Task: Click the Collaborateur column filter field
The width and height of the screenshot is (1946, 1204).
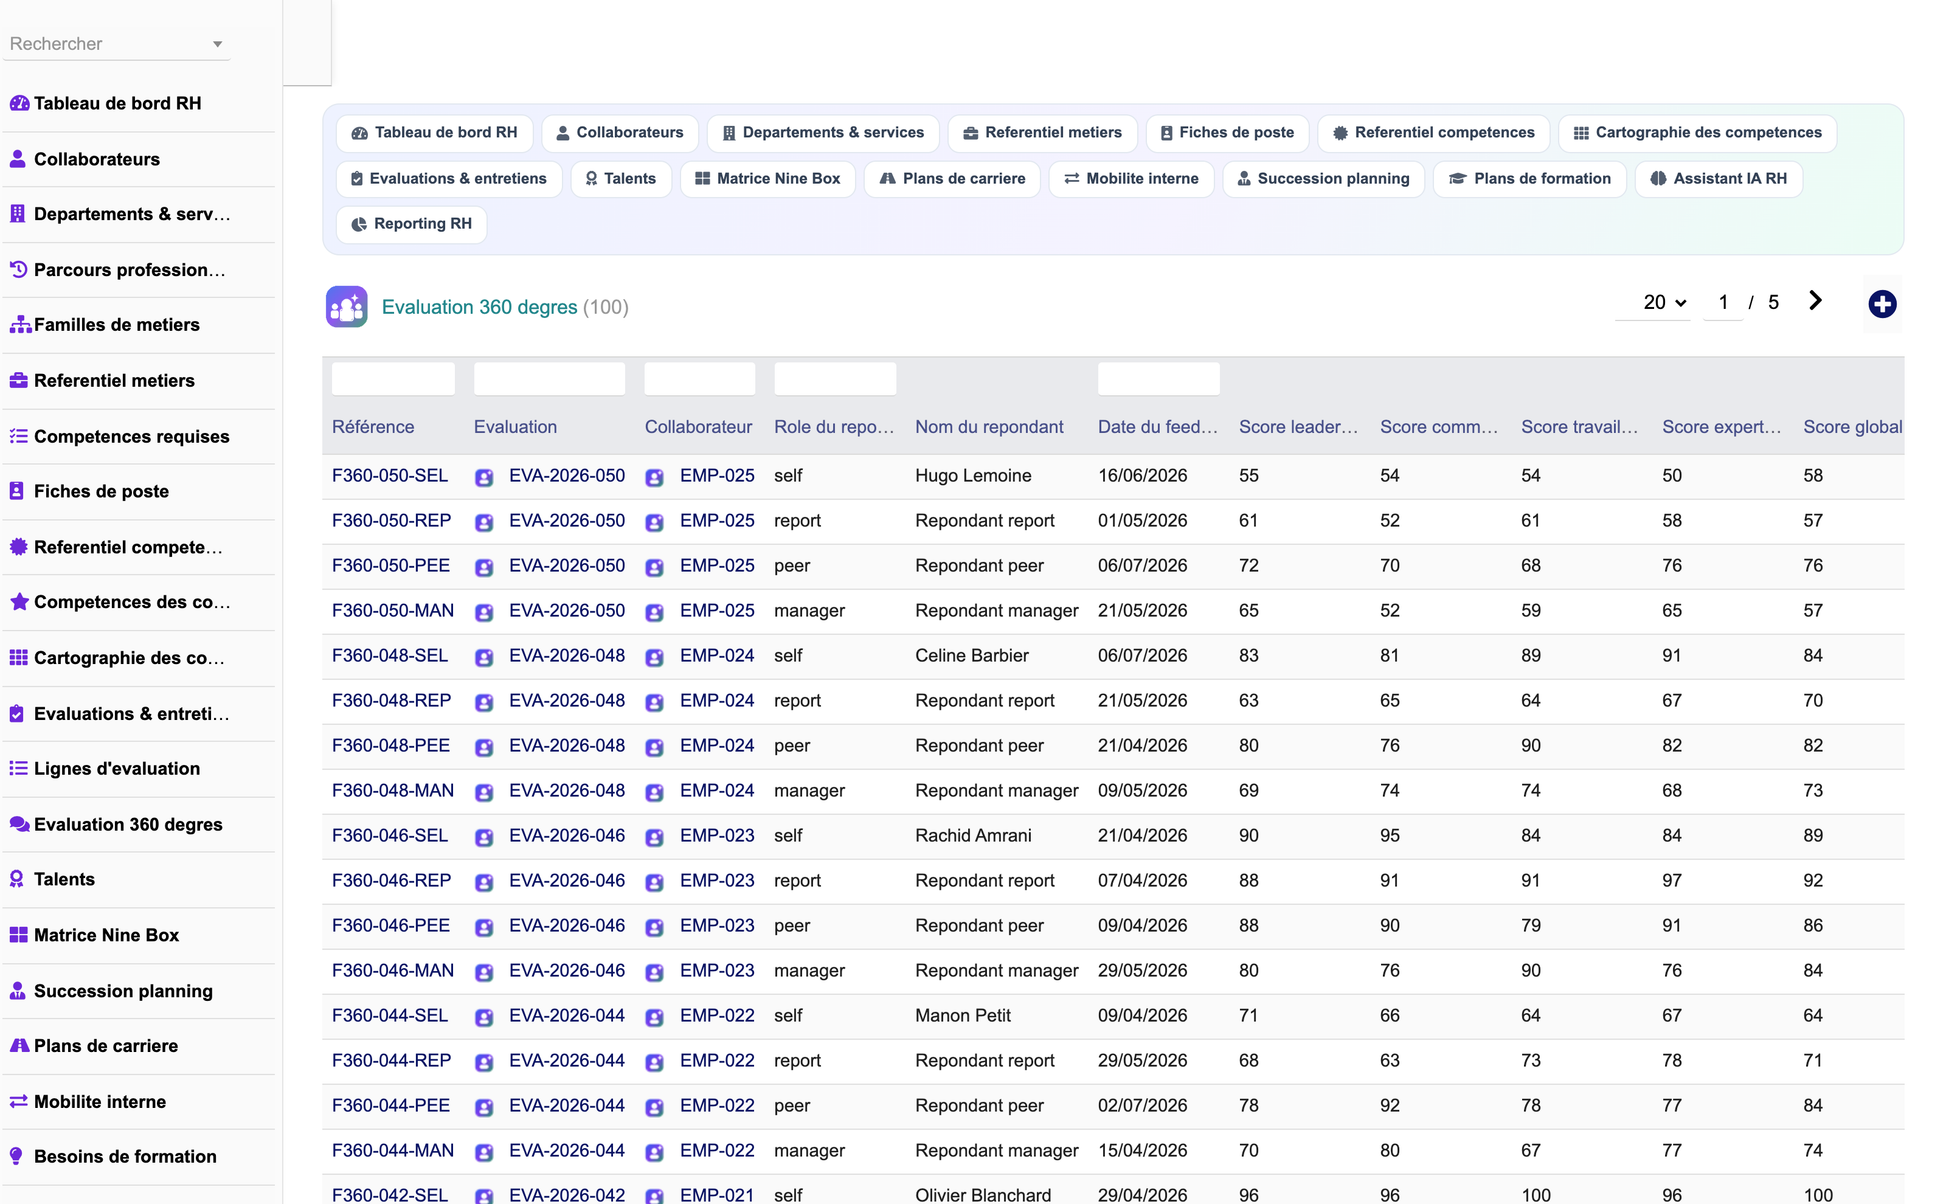Action: (699, 379)
